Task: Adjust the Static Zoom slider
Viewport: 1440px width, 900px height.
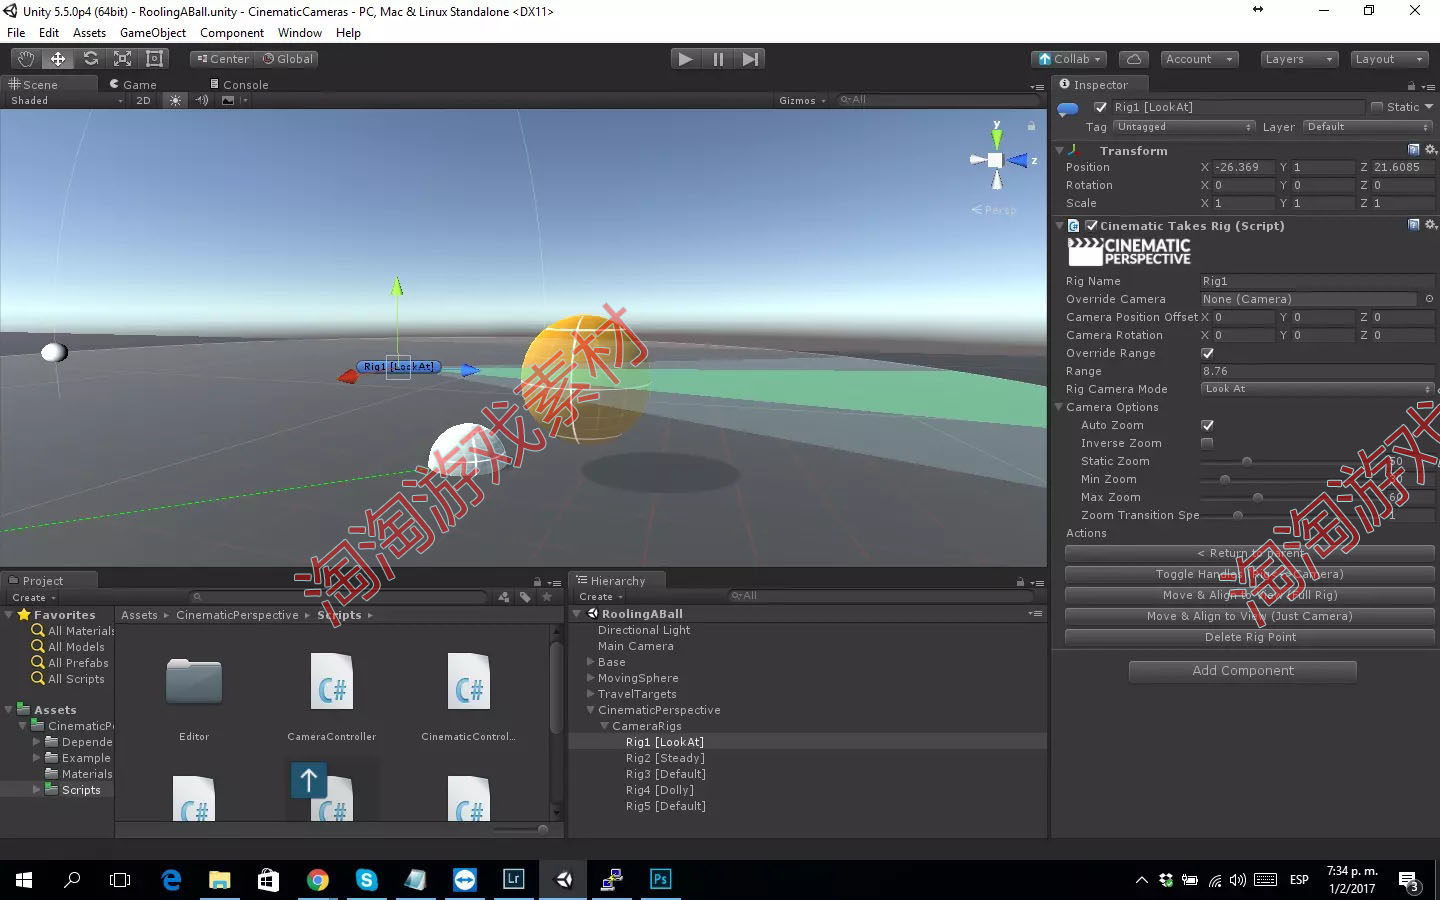Action: point(1246,461)
